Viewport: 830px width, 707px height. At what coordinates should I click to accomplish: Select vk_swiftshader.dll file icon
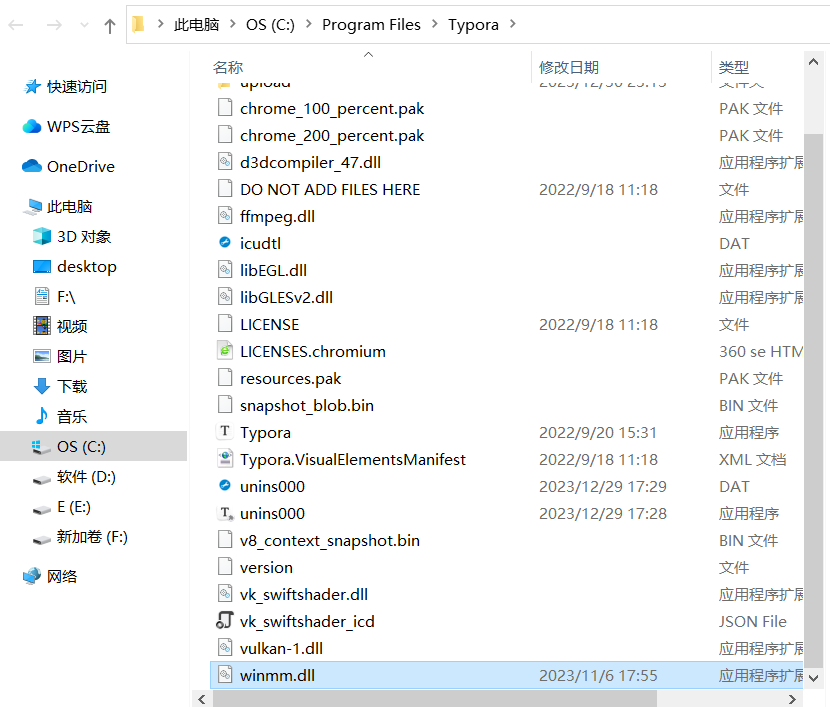tap(225, 593)
